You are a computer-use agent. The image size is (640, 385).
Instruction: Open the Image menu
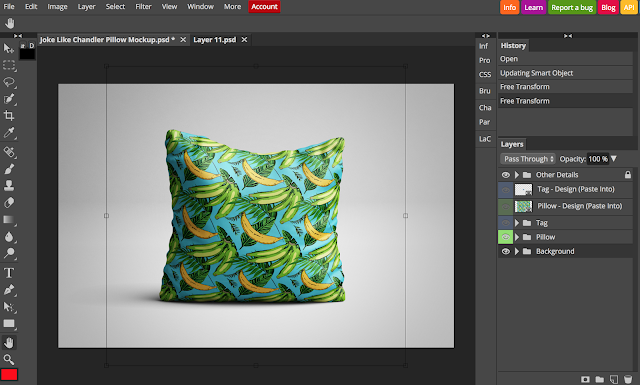tap(57, 7)
